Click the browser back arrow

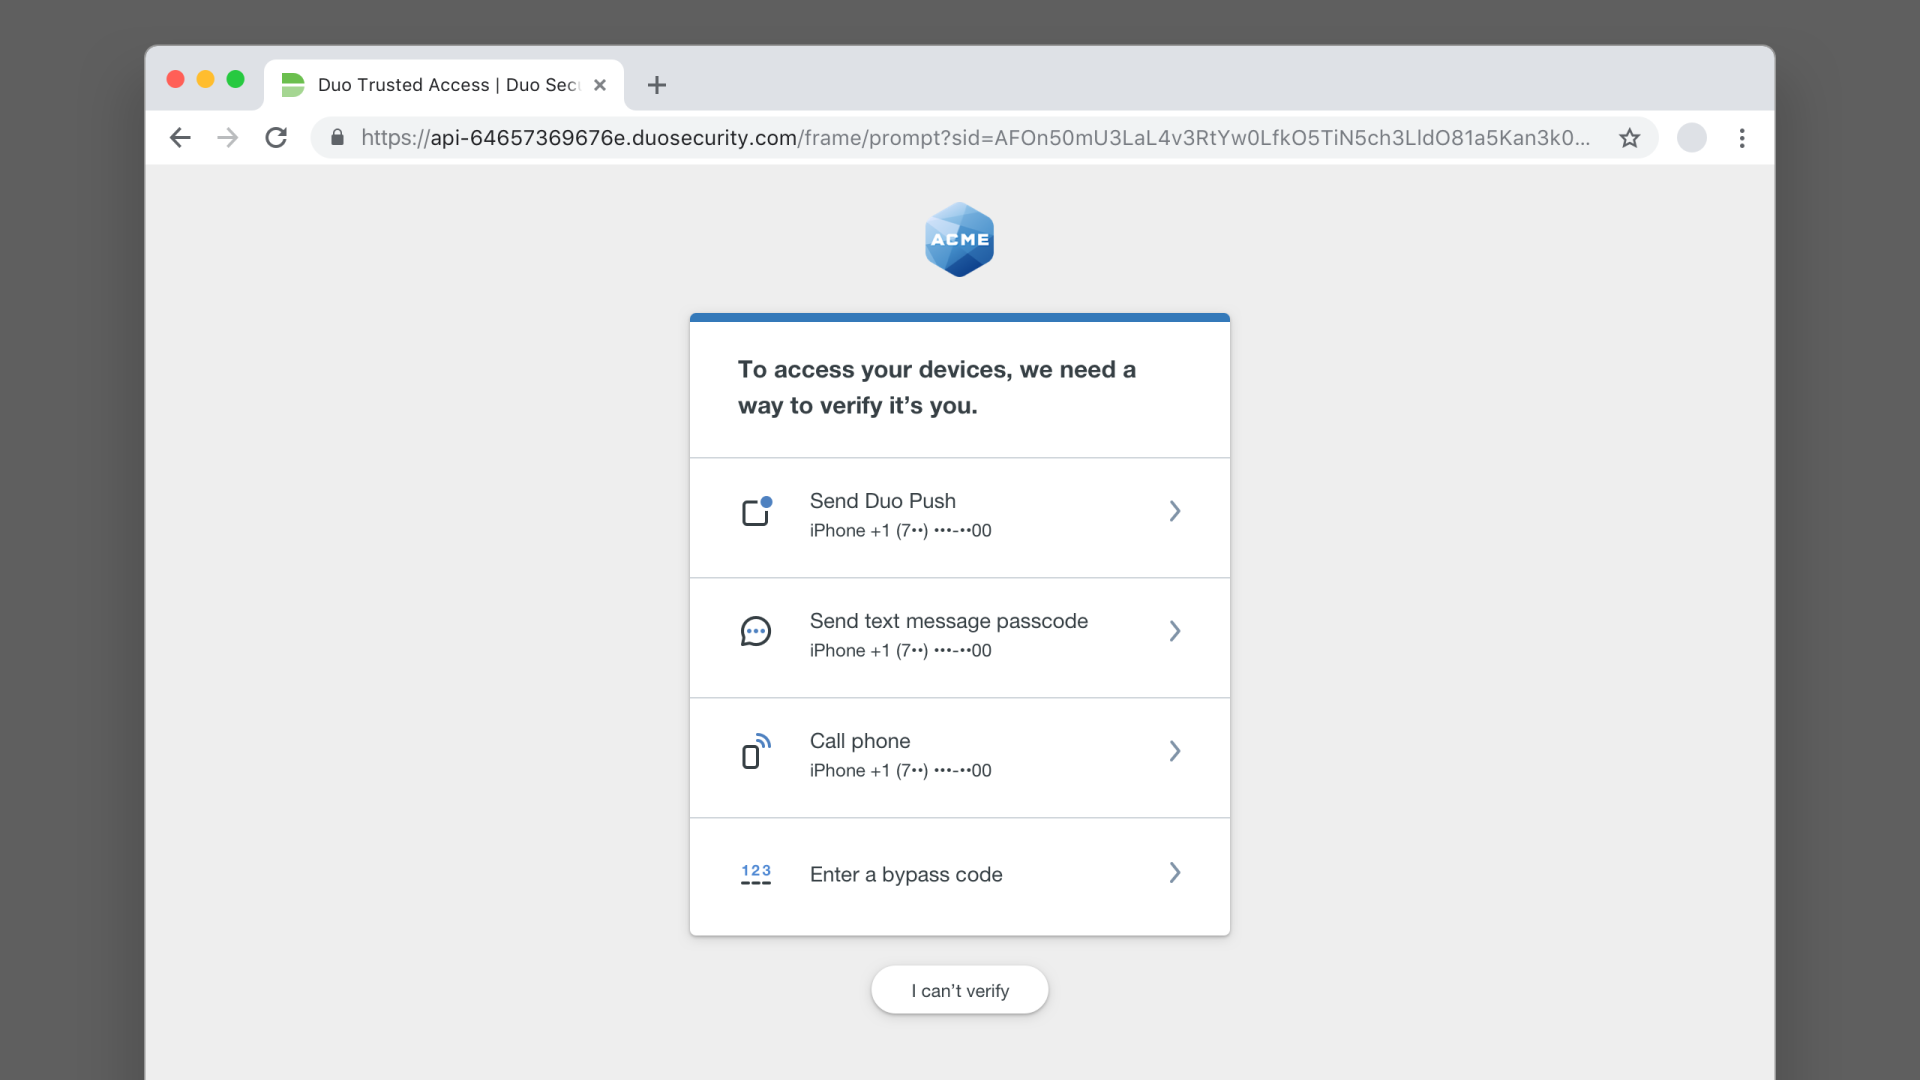tap(180, 138)
